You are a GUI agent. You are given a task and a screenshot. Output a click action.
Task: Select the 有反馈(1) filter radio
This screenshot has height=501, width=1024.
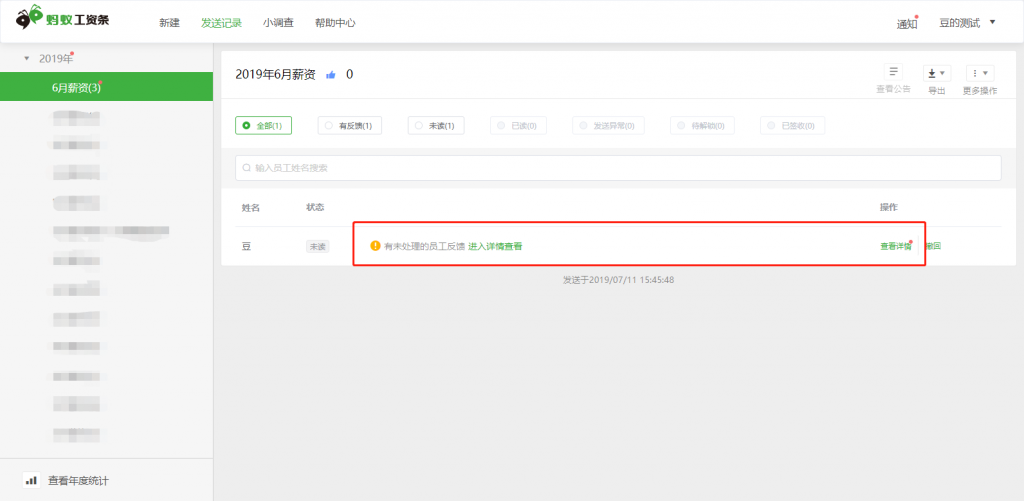point(329,125)
